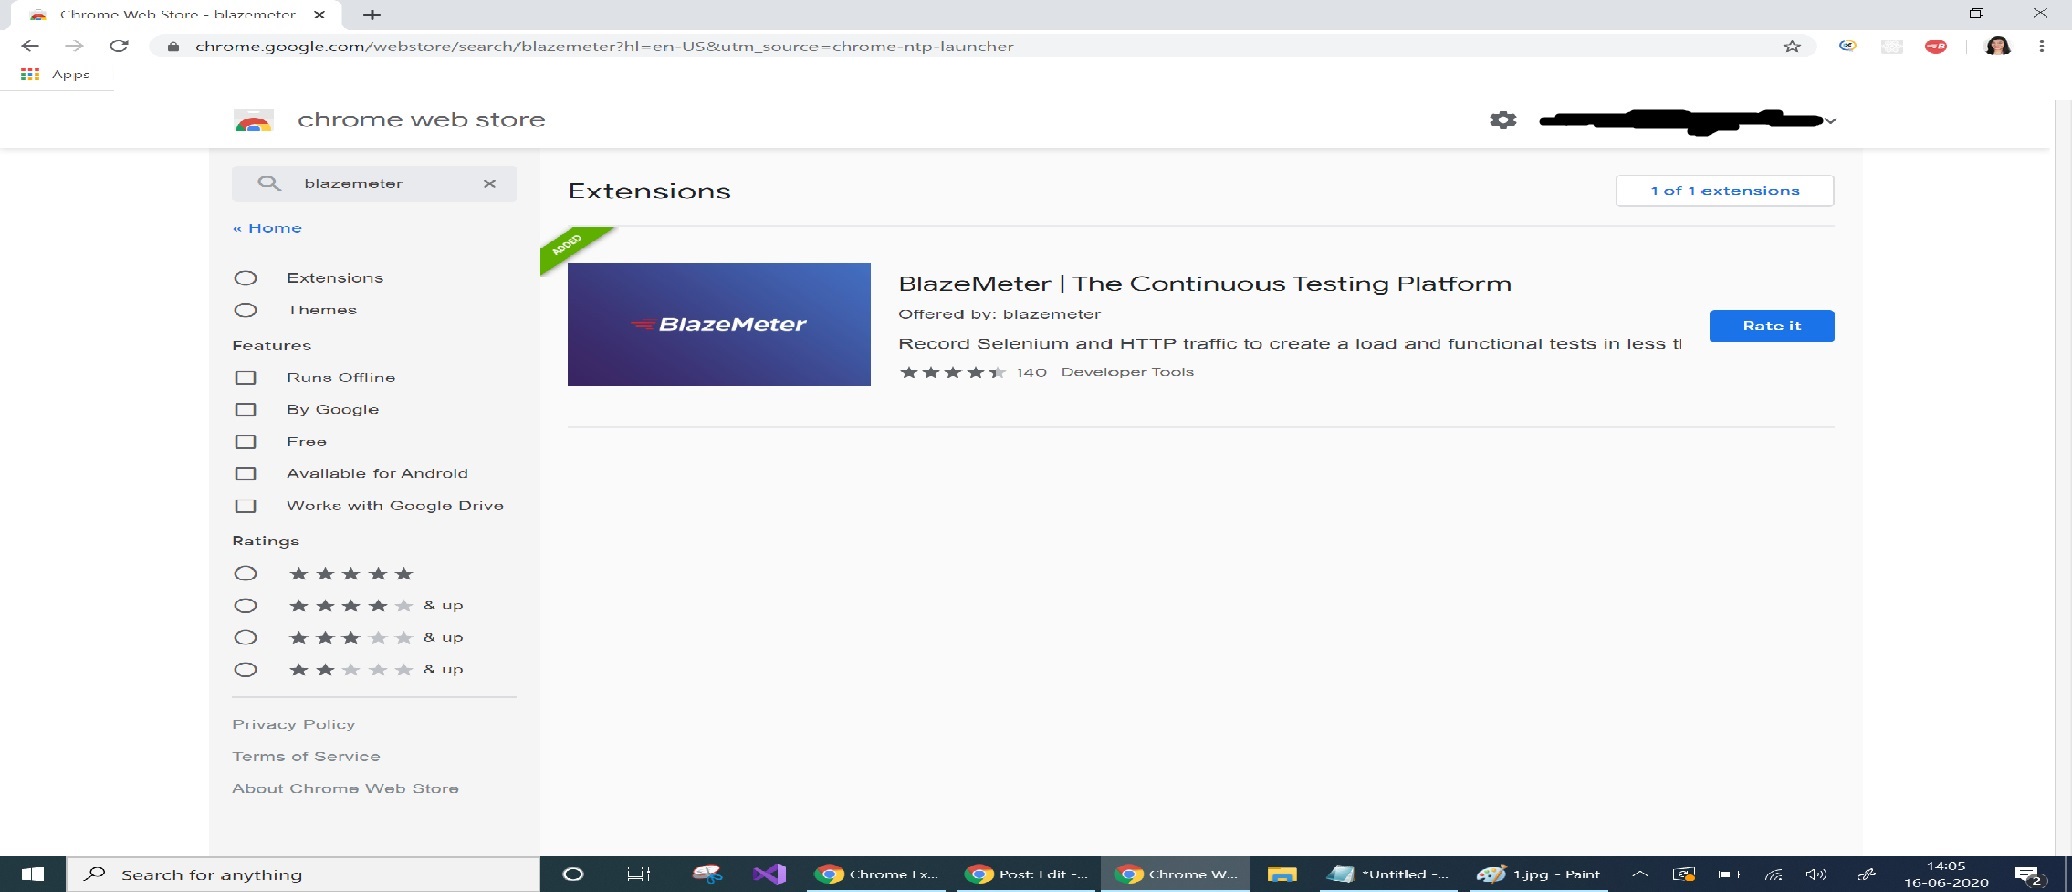Select the 2 stars & up filter

click(246, 669)
